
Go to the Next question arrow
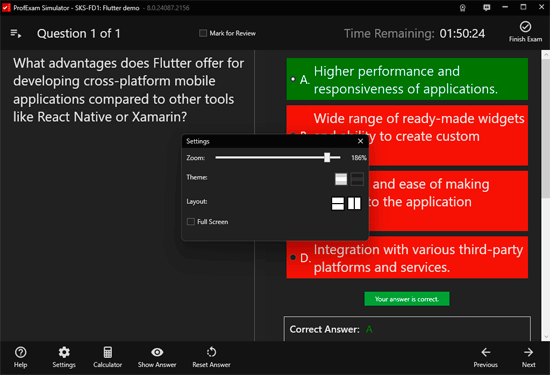pos(529,352)
